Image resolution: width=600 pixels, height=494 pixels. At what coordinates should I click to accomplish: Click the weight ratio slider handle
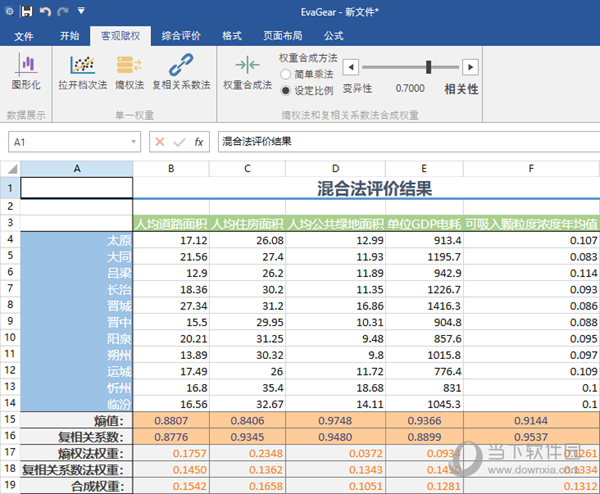click(x=429, y=67)
